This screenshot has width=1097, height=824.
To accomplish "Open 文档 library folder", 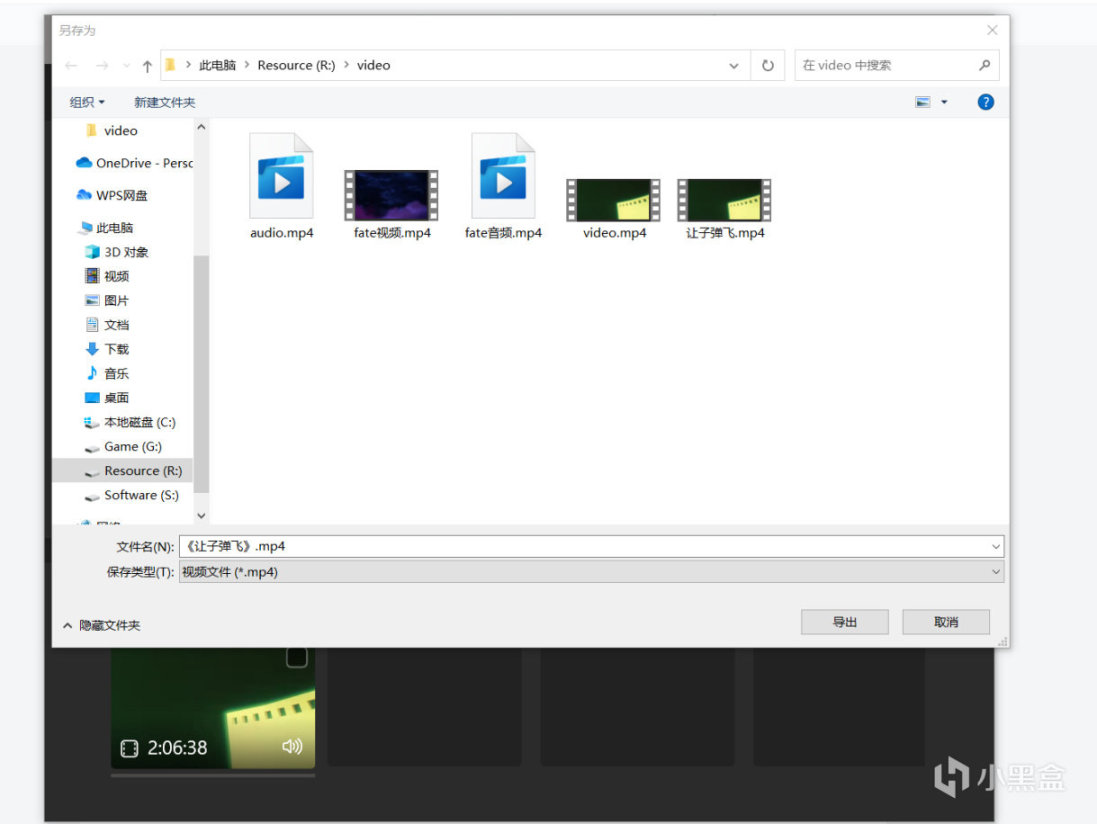I will 107,325.
